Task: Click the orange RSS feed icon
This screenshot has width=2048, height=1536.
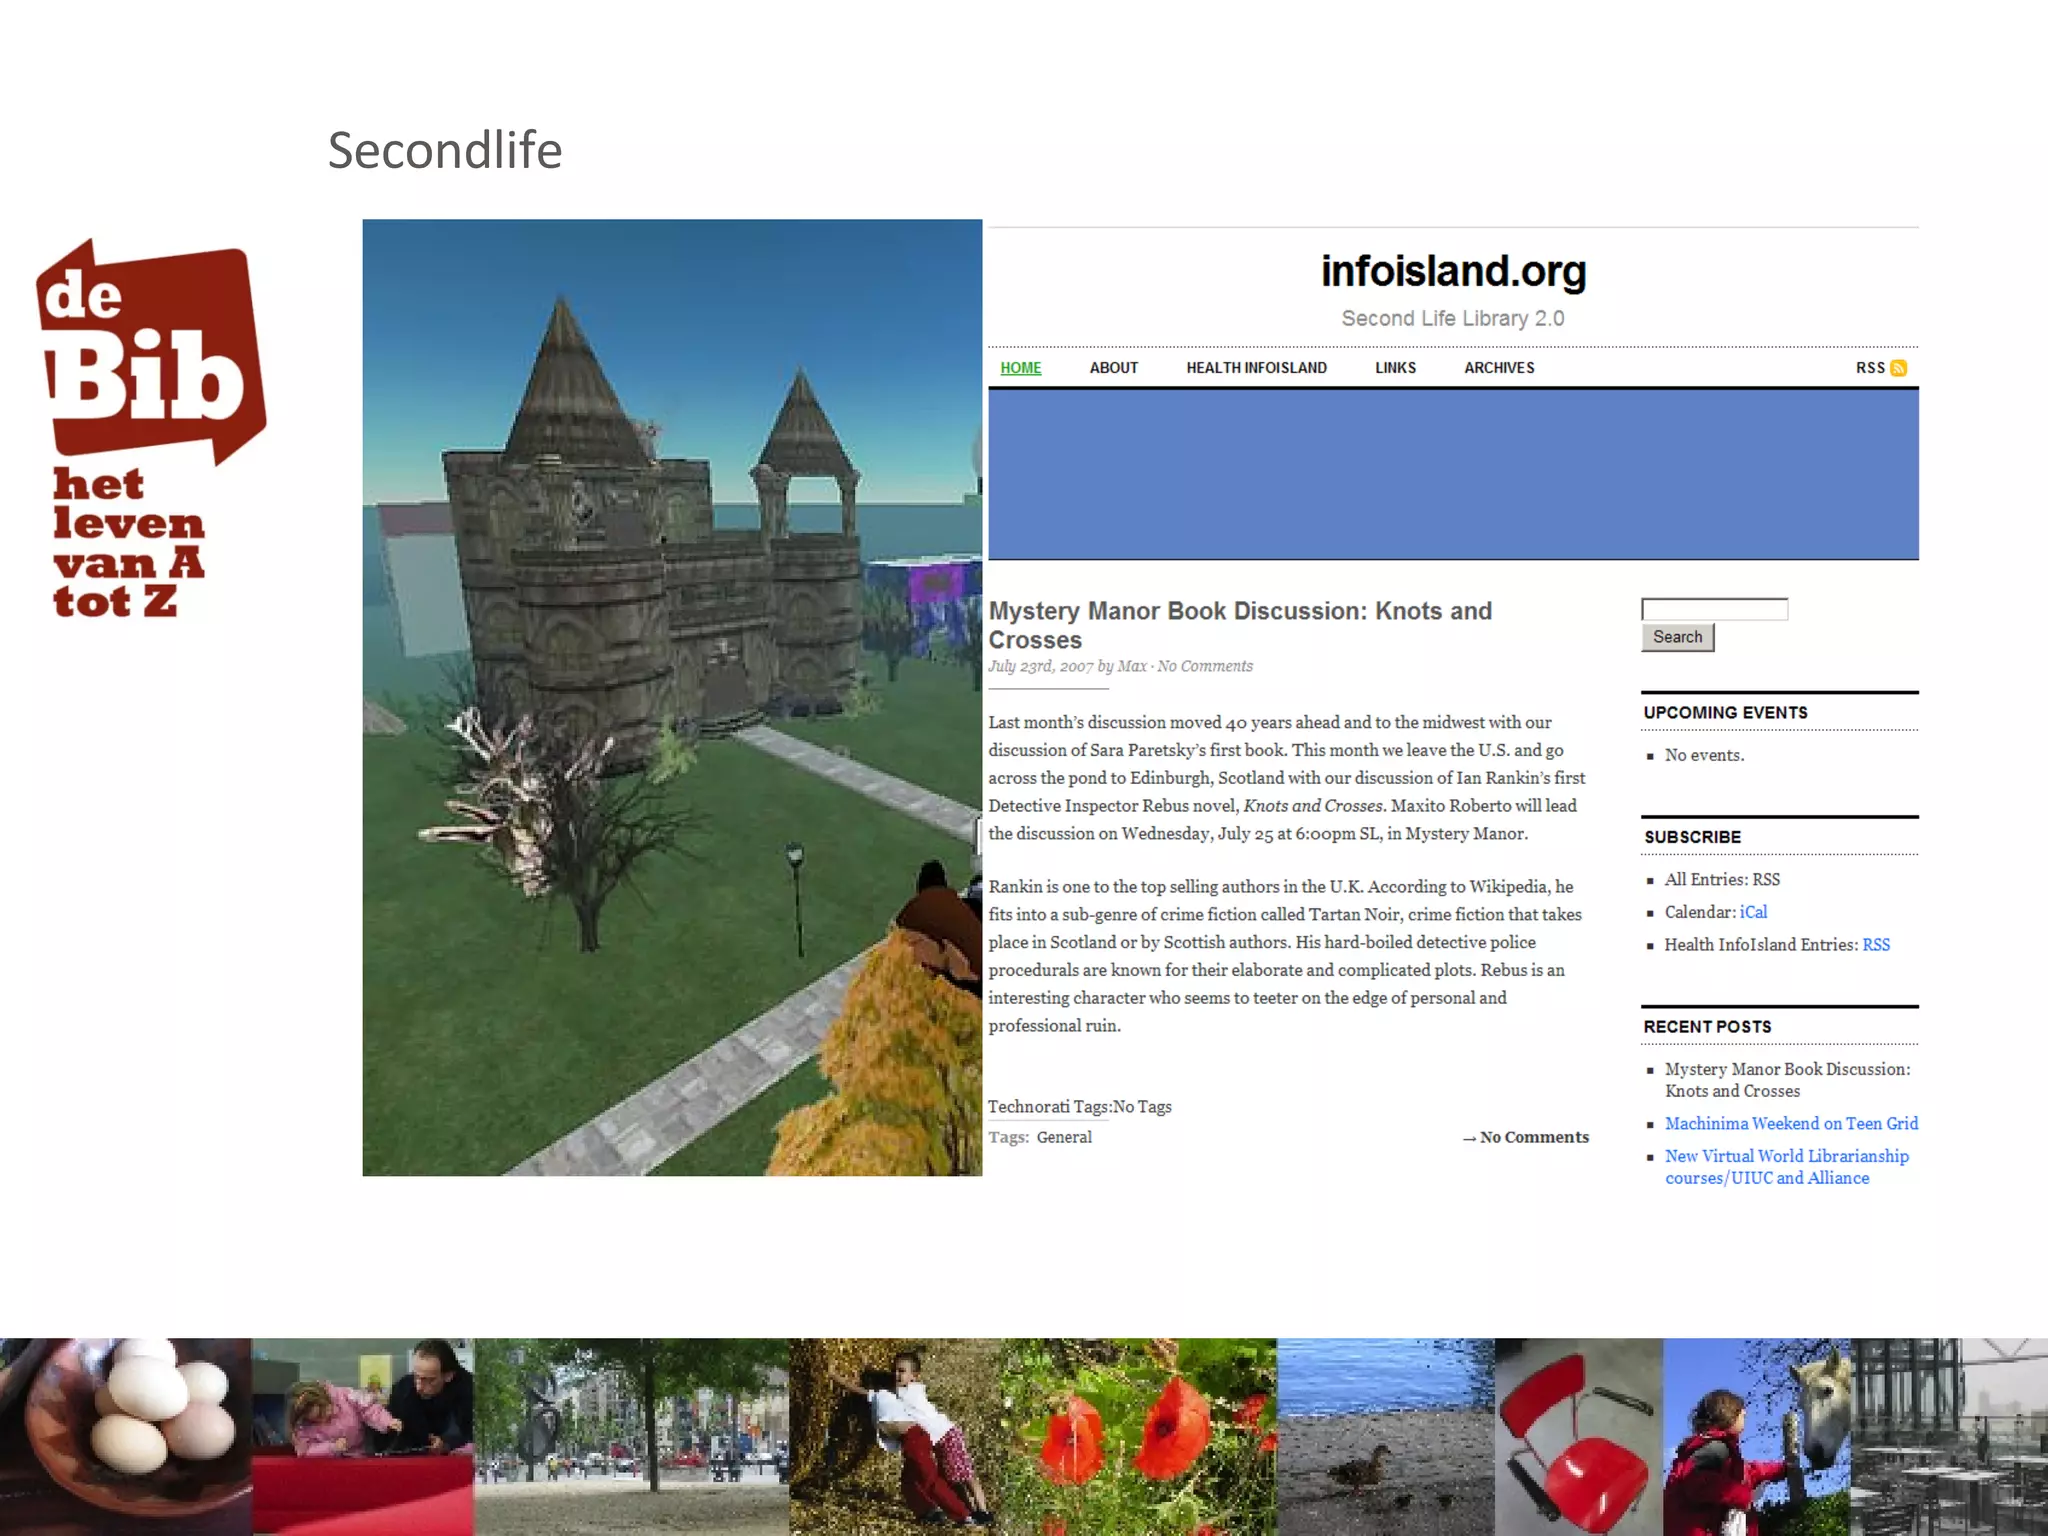Action: (1898, 368)
